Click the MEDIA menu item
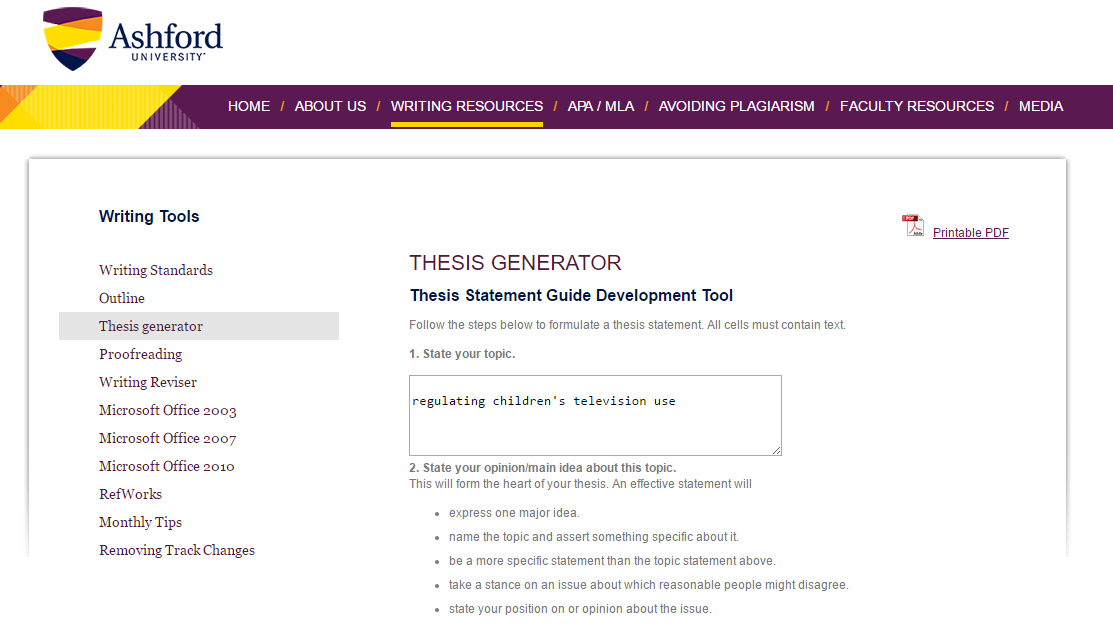Screen dimensions: 1113x625 [x=1040, y=106]
